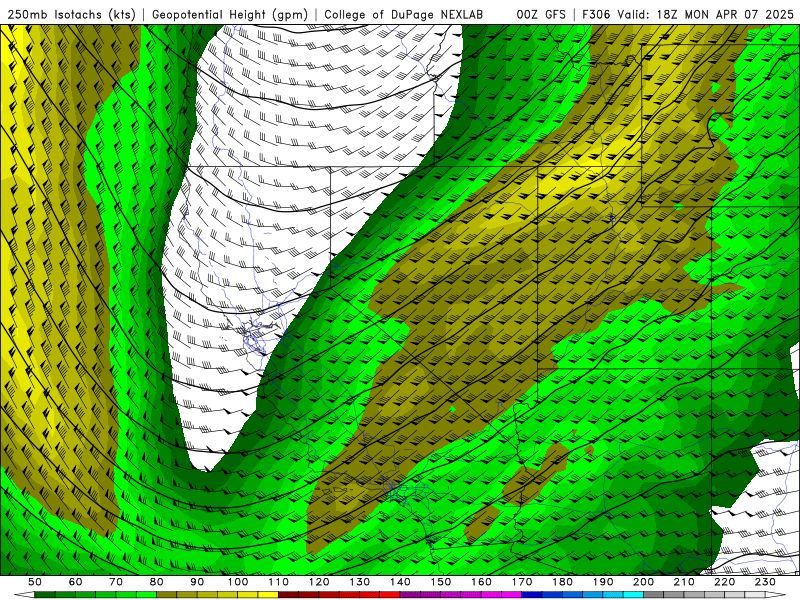
Task: Click the '60' legend value
Action: coord(76,582)
